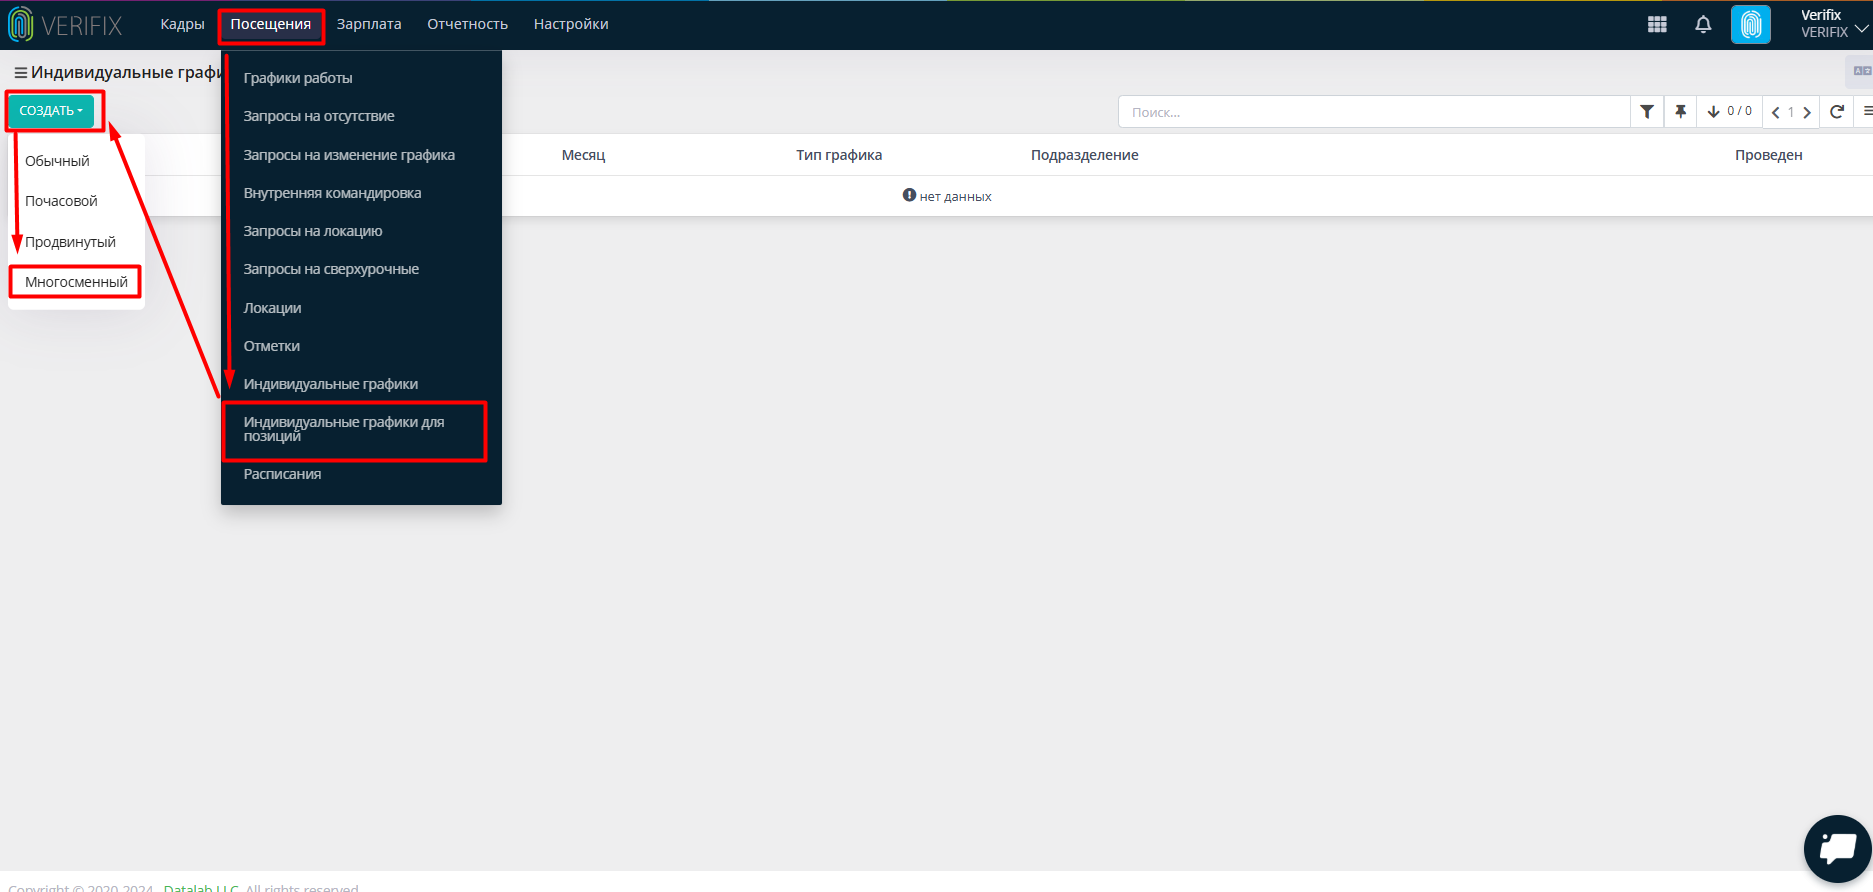Select Запросы на сверхурочные entry
The width and height of the screenshot is (1873, 892).
[x=331, y=269]
